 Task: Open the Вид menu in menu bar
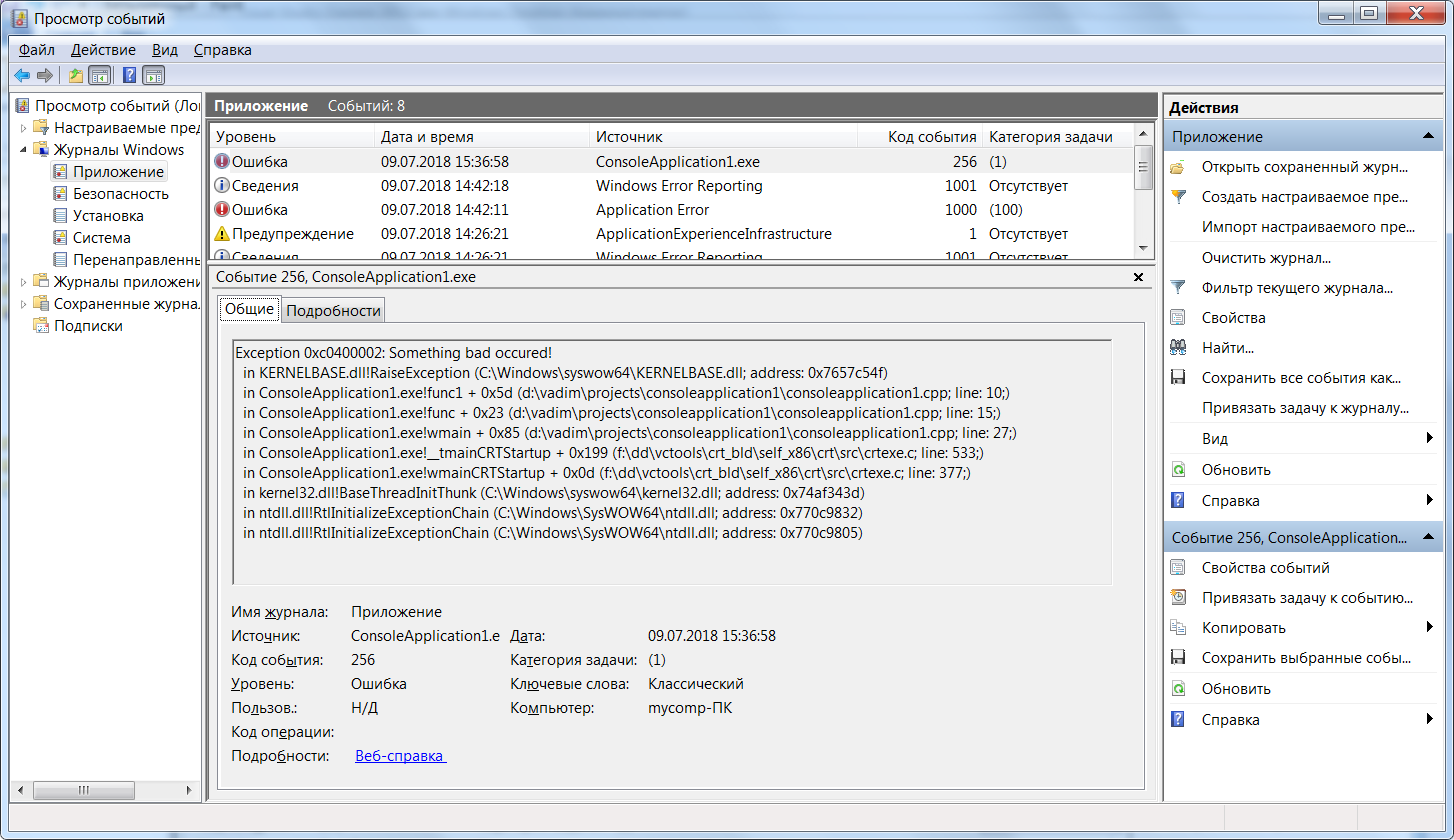tap(165, 50)
